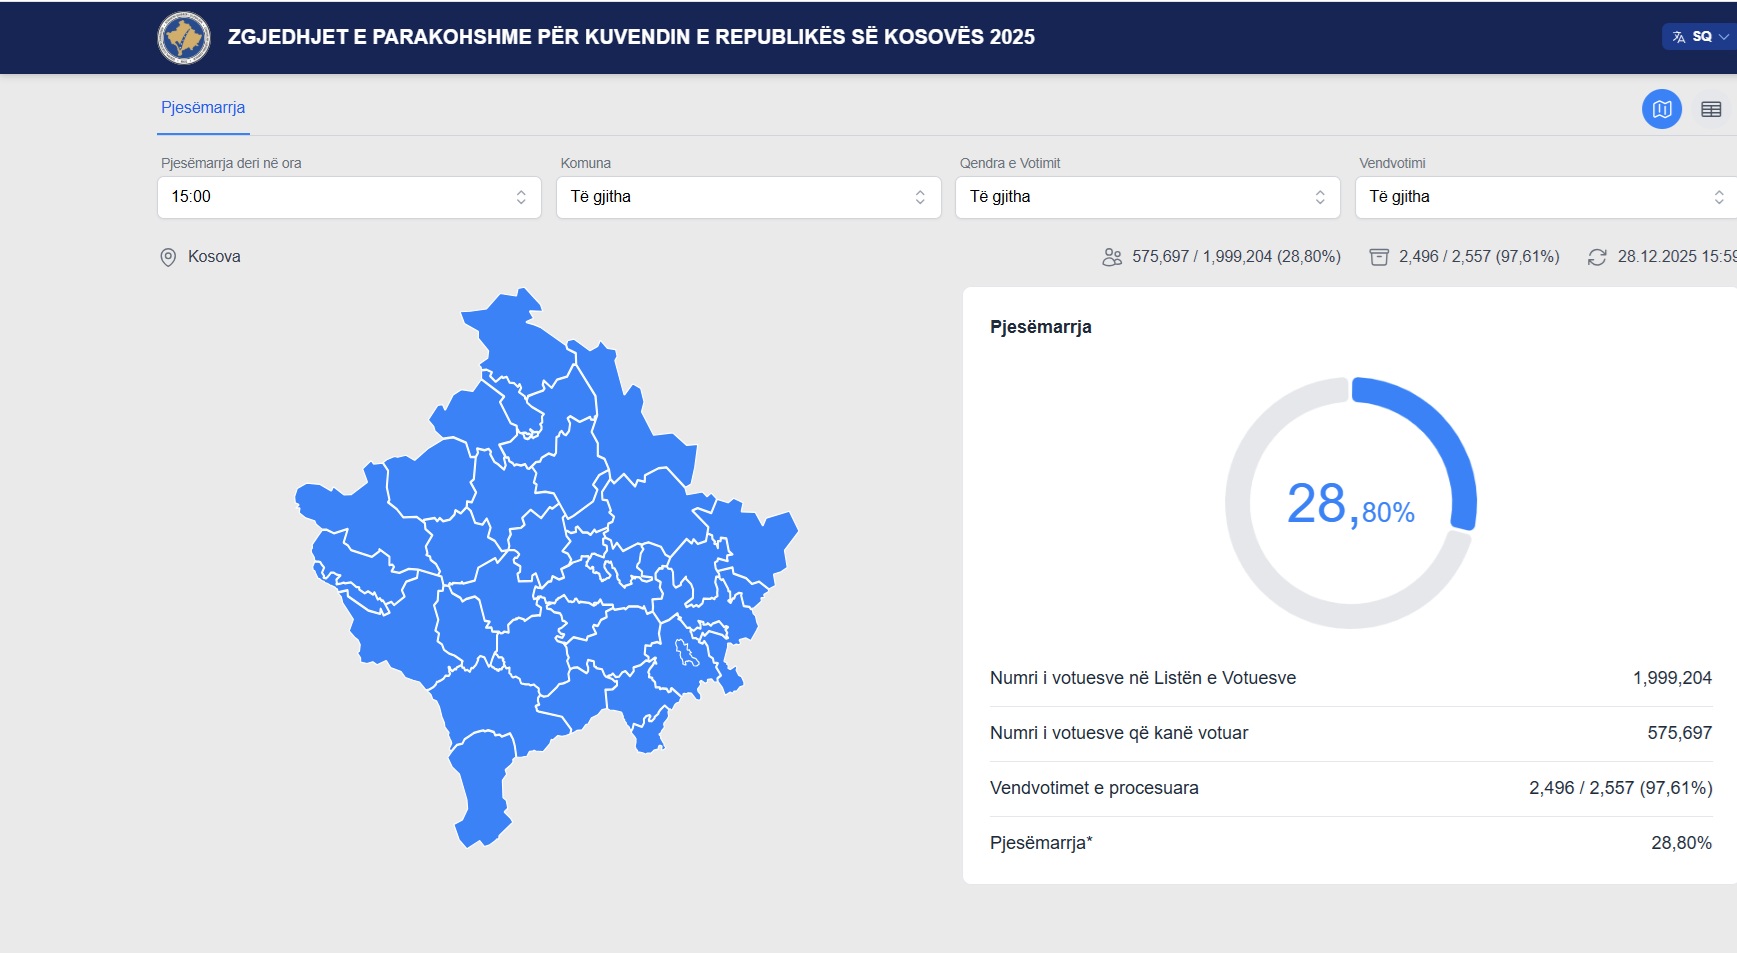Select the Pjesëmarrja tab

(x=203, y=108)
